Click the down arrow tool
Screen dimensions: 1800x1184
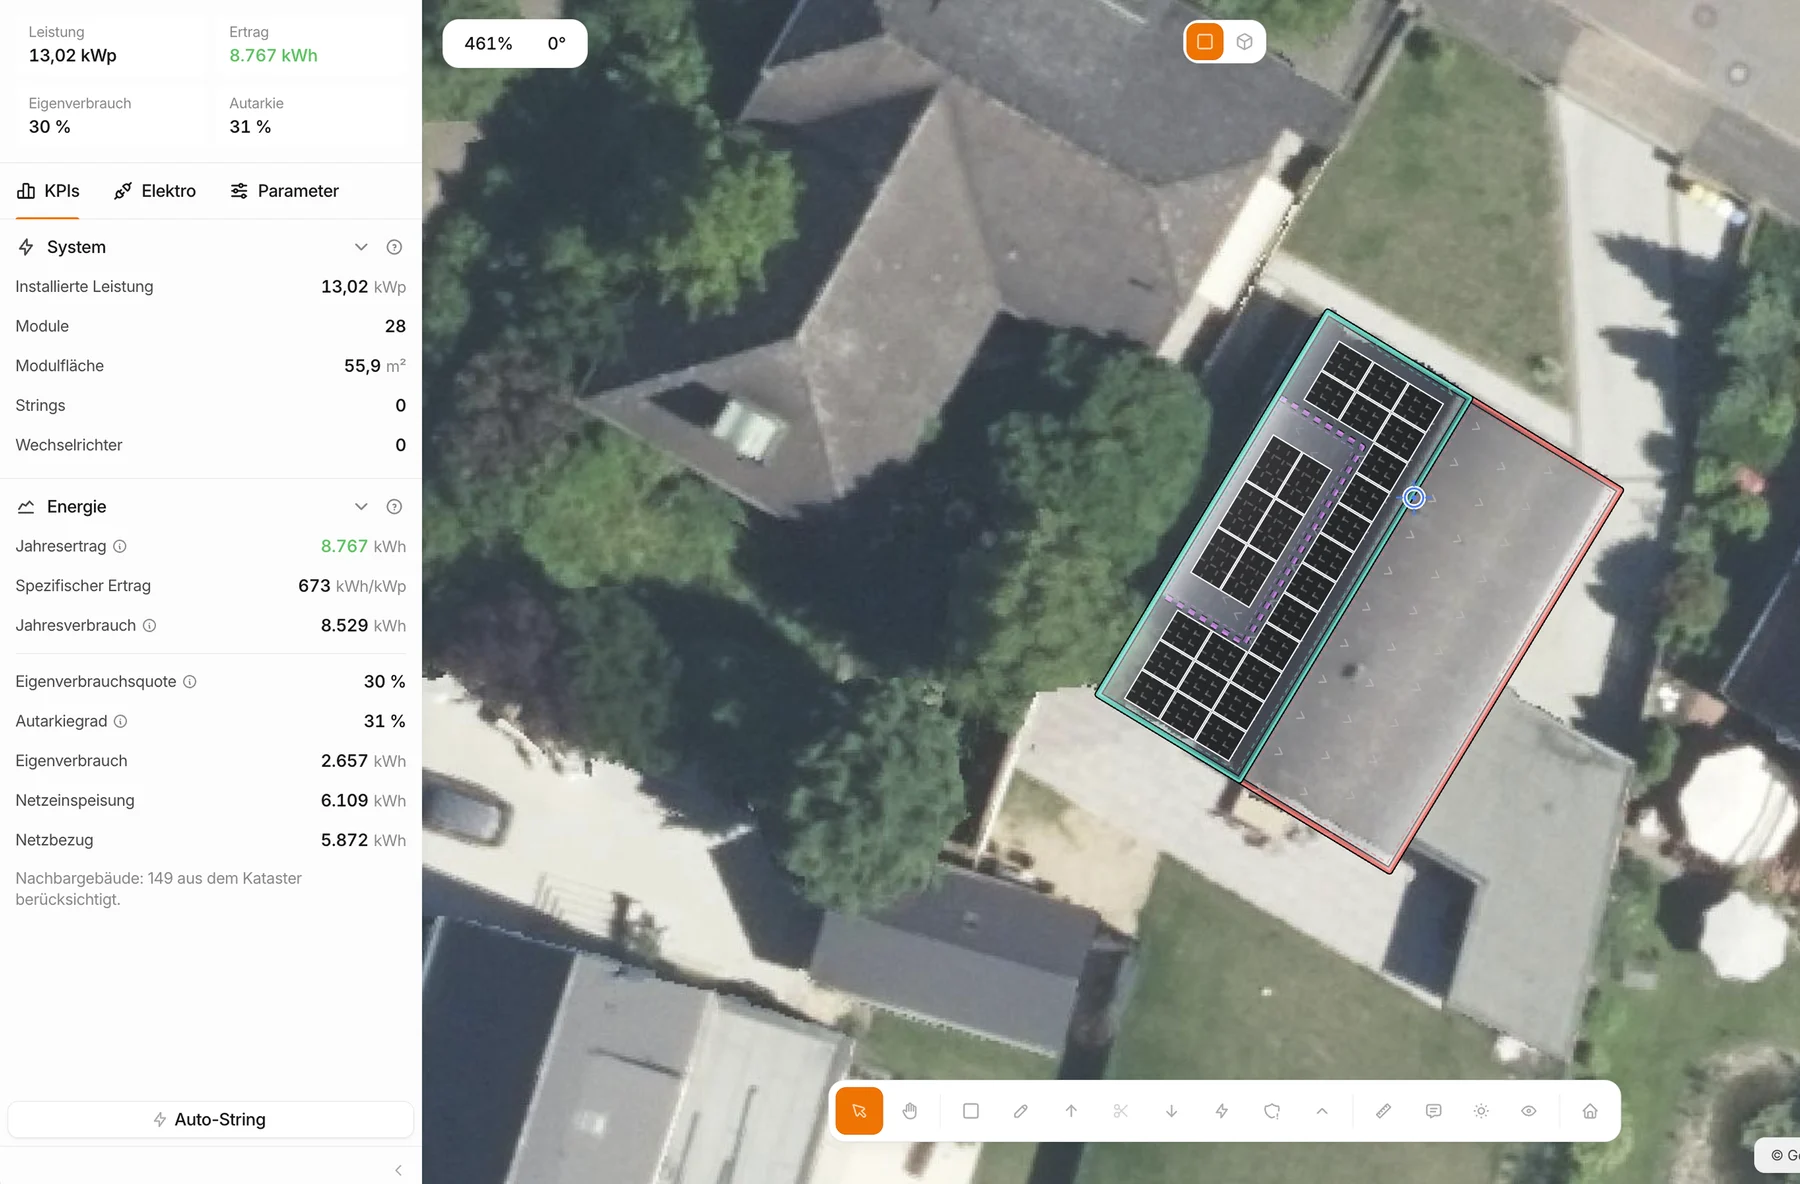point(1171,1111)
